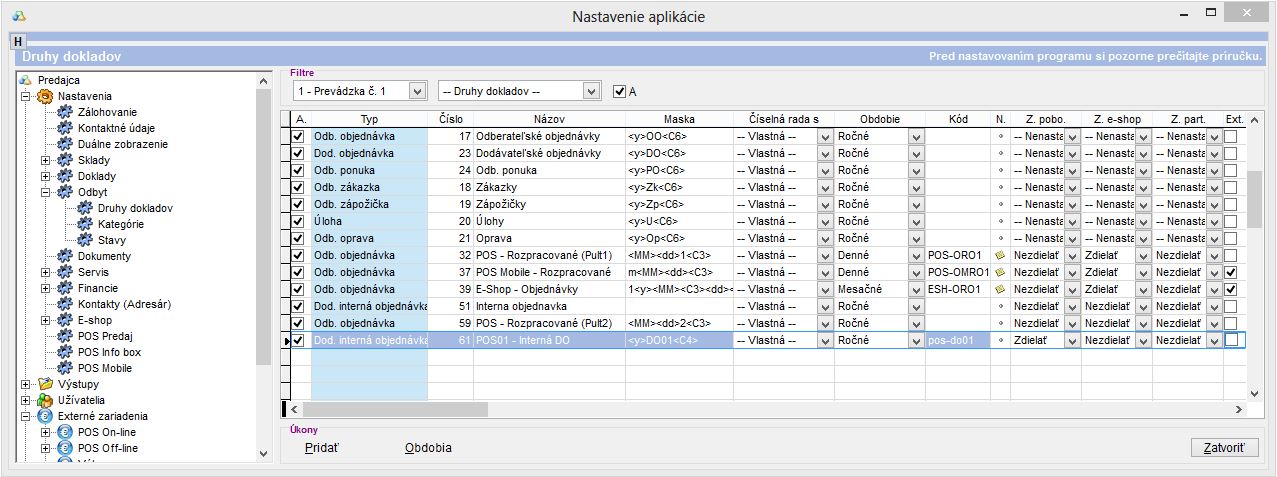
Task: Click the Pridať action
Action: coord(322,447)
